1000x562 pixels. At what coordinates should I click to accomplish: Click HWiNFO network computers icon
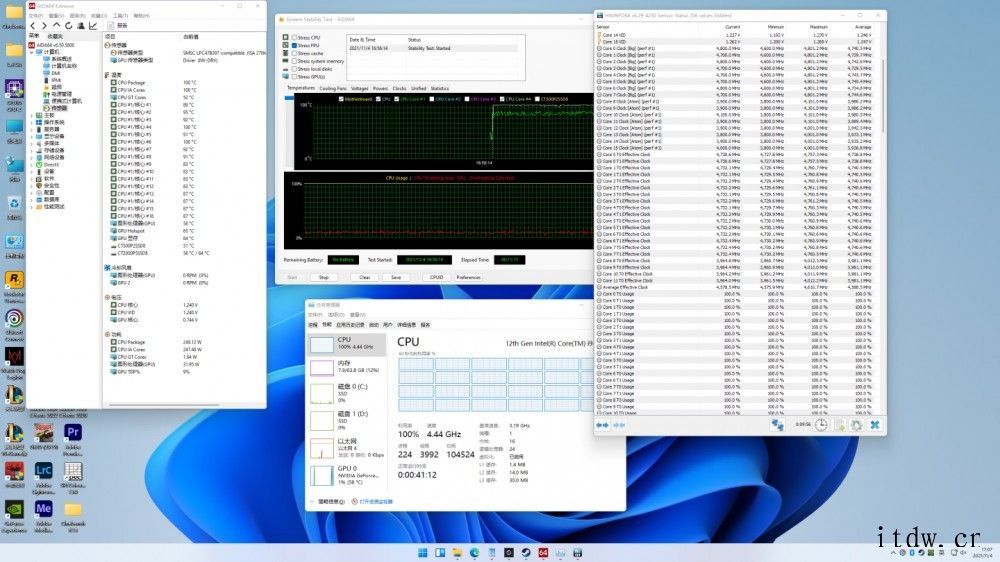(777, 425)
